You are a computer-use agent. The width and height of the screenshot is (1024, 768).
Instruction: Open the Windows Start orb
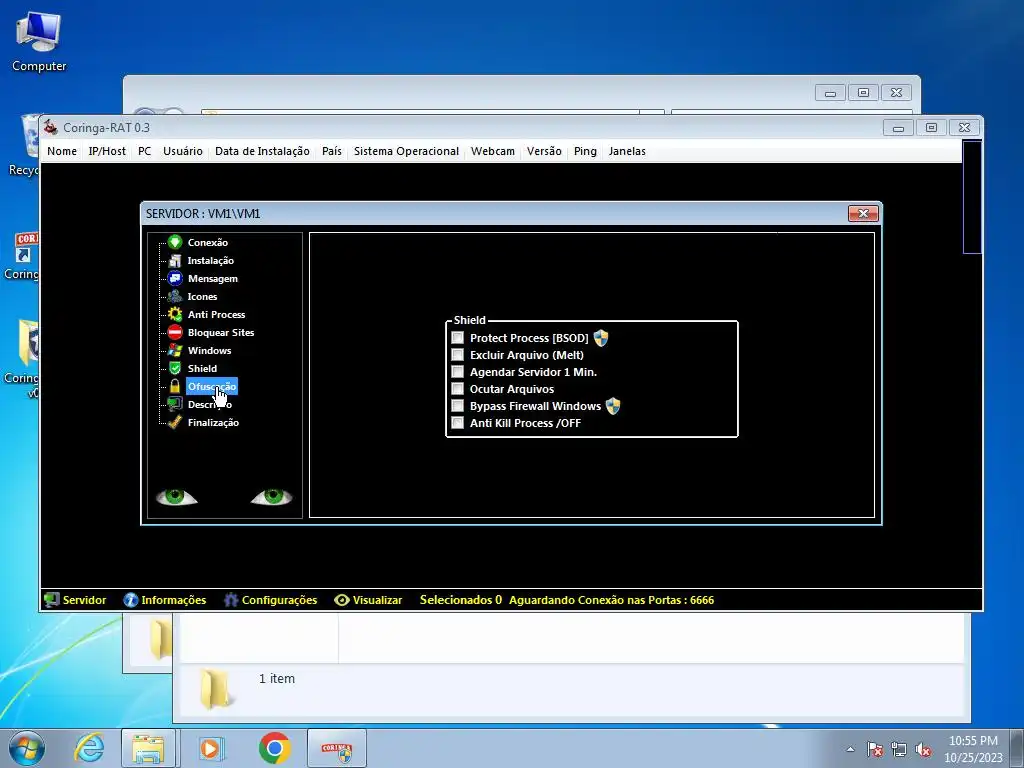click(x=27, y=748)
